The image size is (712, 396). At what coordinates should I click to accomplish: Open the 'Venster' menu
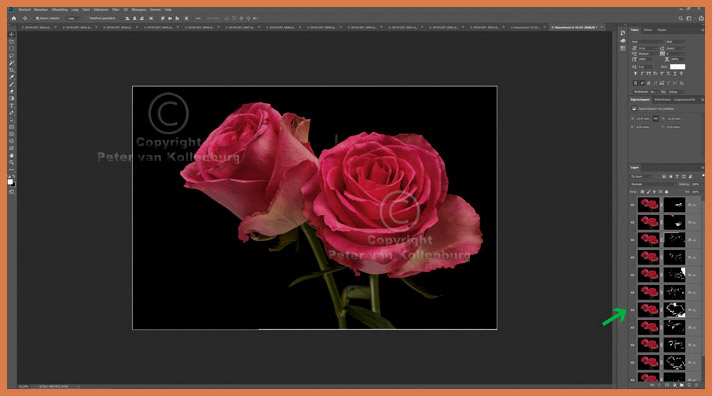(155, 10)
